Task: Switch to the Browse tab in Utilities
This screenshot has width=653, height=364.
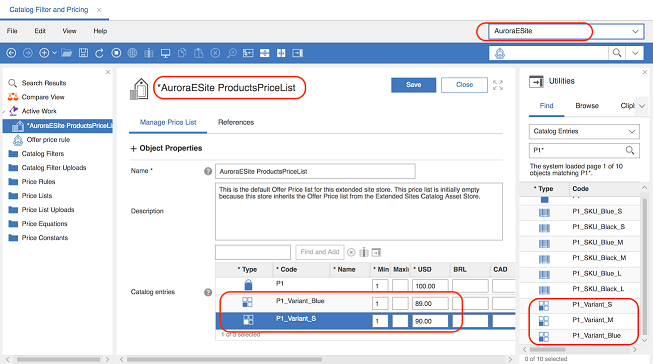Action: point(587,106)
